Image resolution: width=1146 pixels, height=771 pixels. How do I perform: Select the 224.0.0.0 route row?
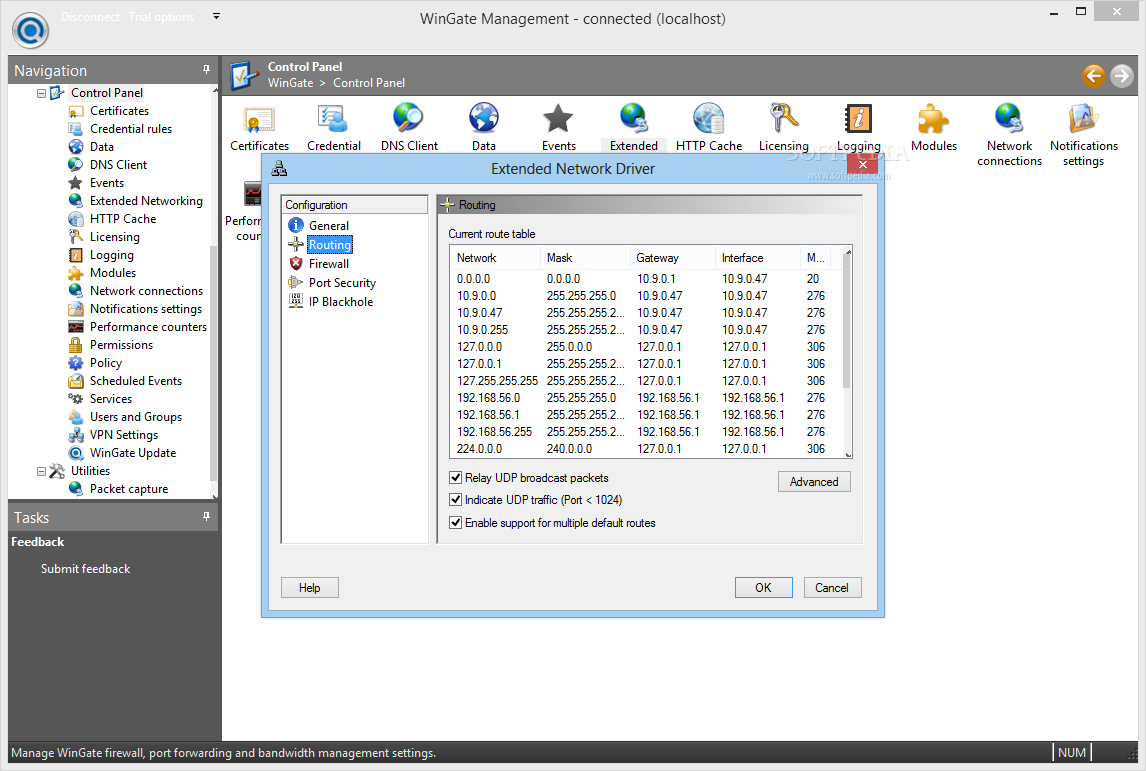[647, 449]
